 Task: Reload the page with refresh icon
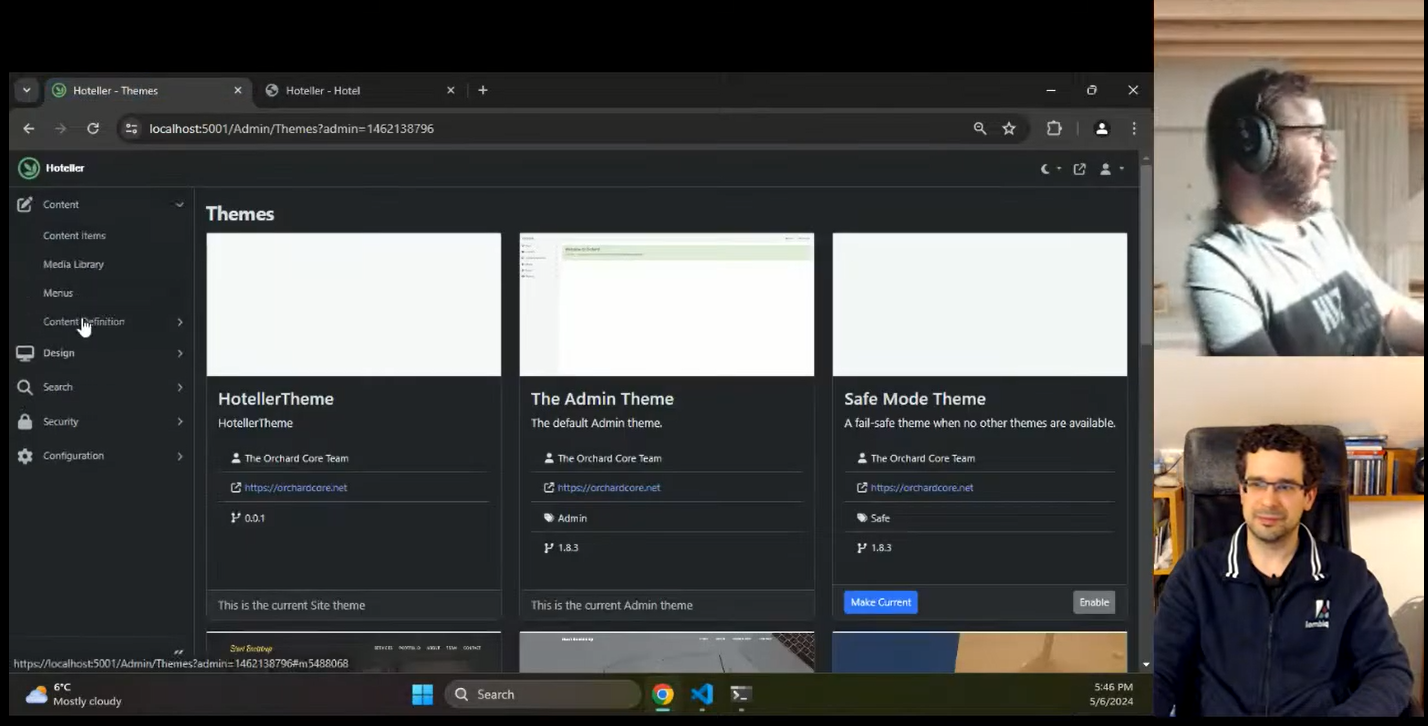93,128
